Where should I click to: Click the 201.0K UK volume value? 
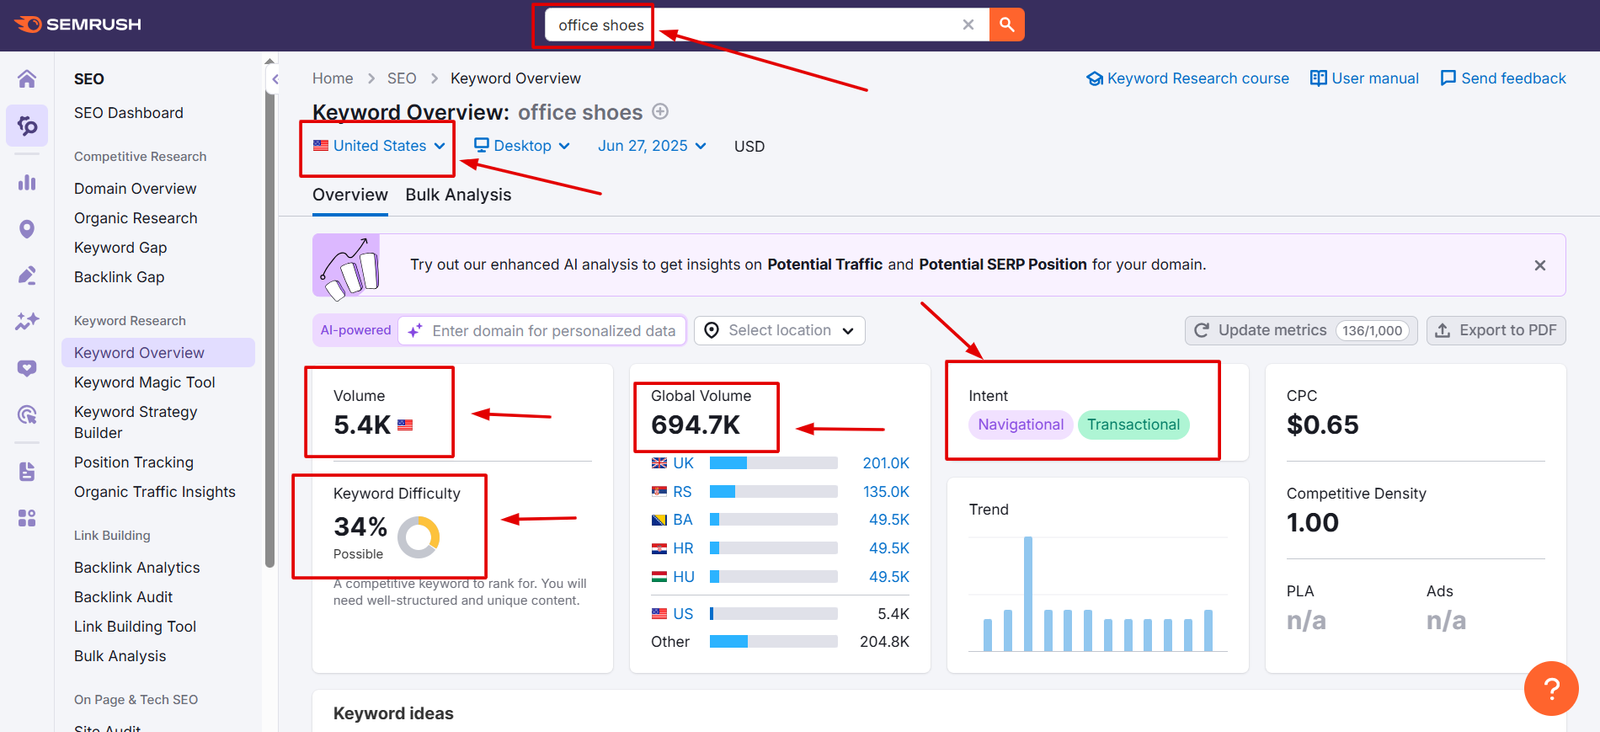[886, 463]
